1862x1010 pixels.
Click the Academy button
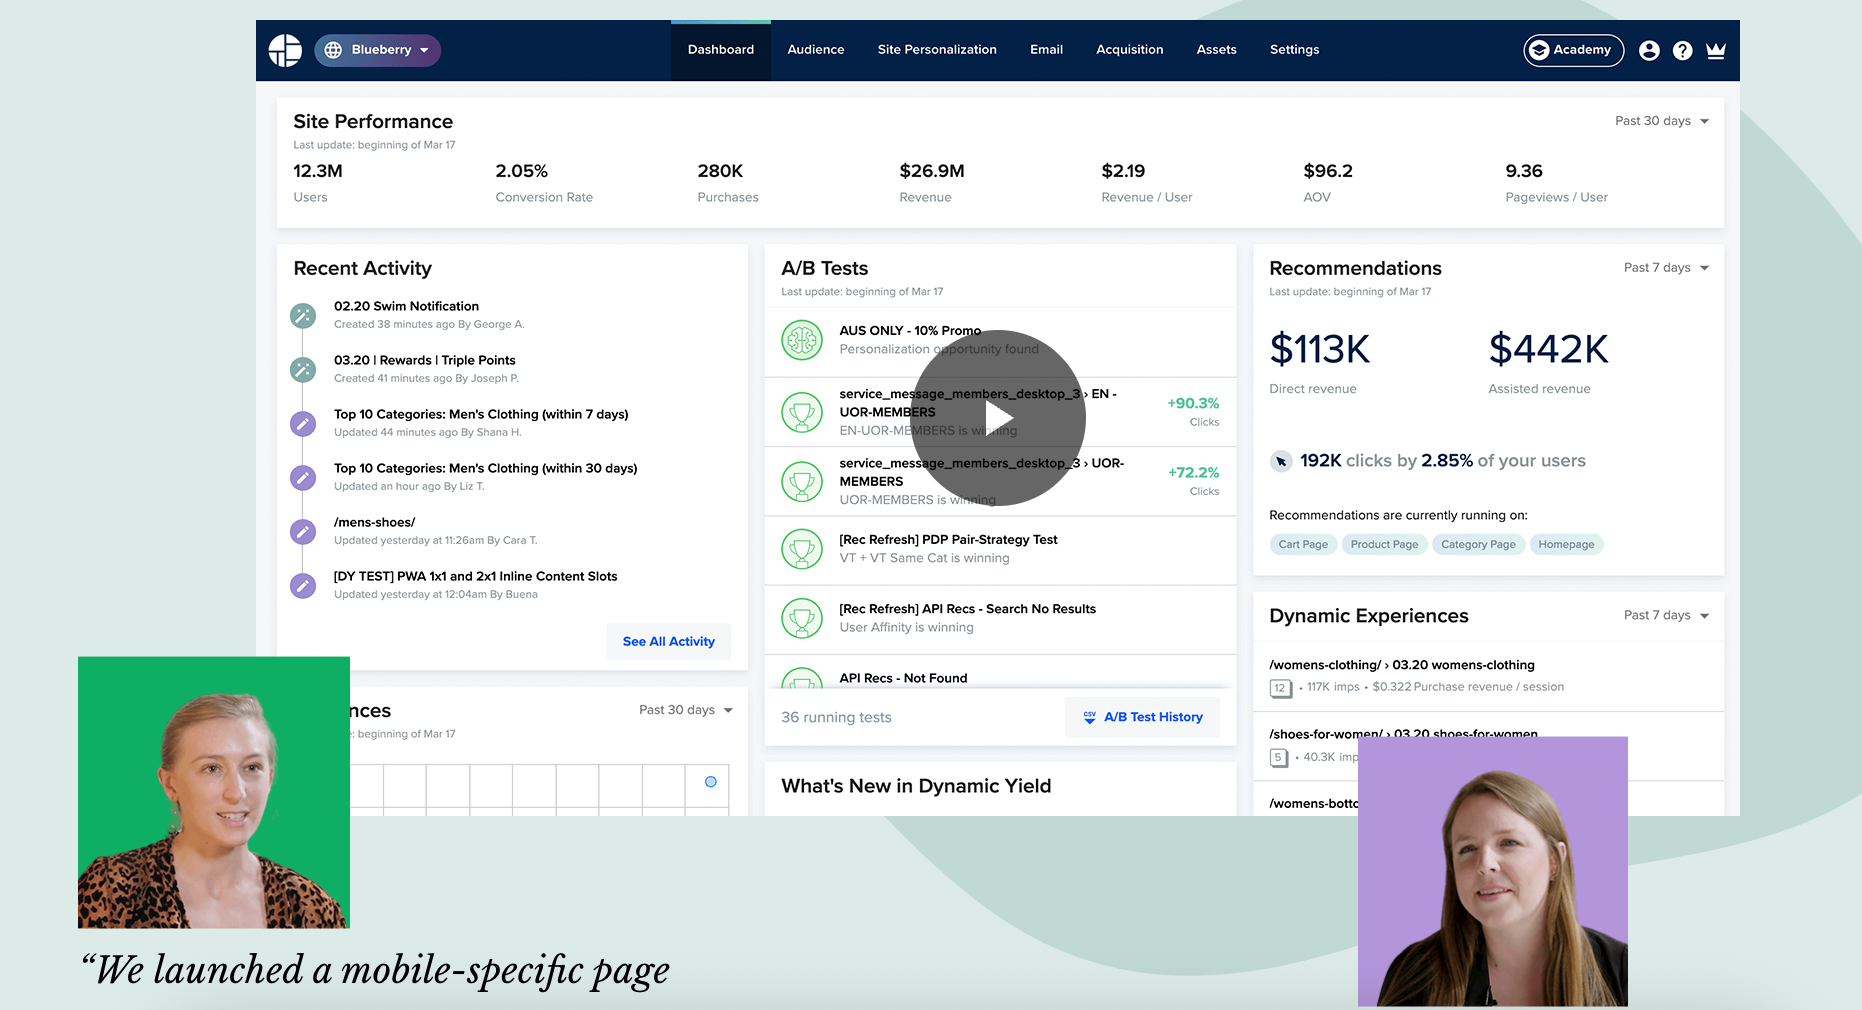click(1573, 50)
